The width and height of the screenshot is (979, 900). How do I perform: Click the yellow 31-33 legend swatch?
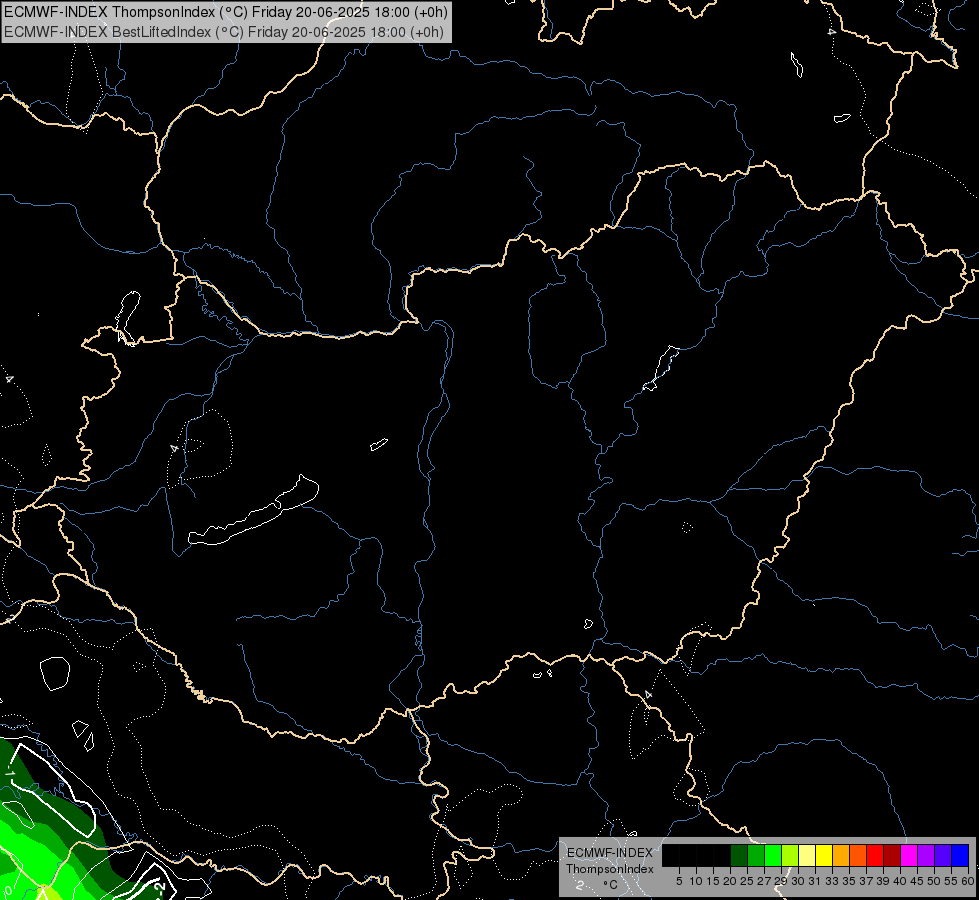coord(824,855)
